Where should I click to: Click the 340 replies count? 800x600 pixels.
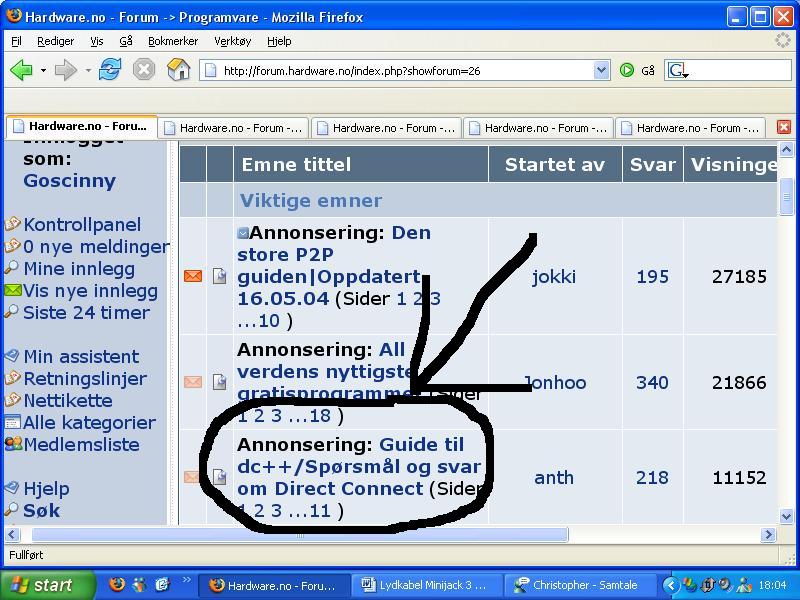652,382
